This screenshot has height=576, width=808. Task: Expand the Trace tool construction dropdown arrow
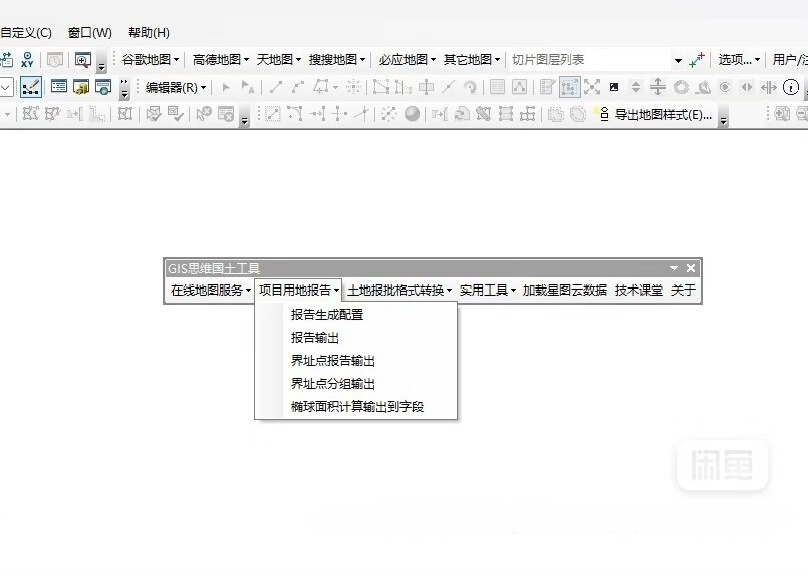coord(335,88)
